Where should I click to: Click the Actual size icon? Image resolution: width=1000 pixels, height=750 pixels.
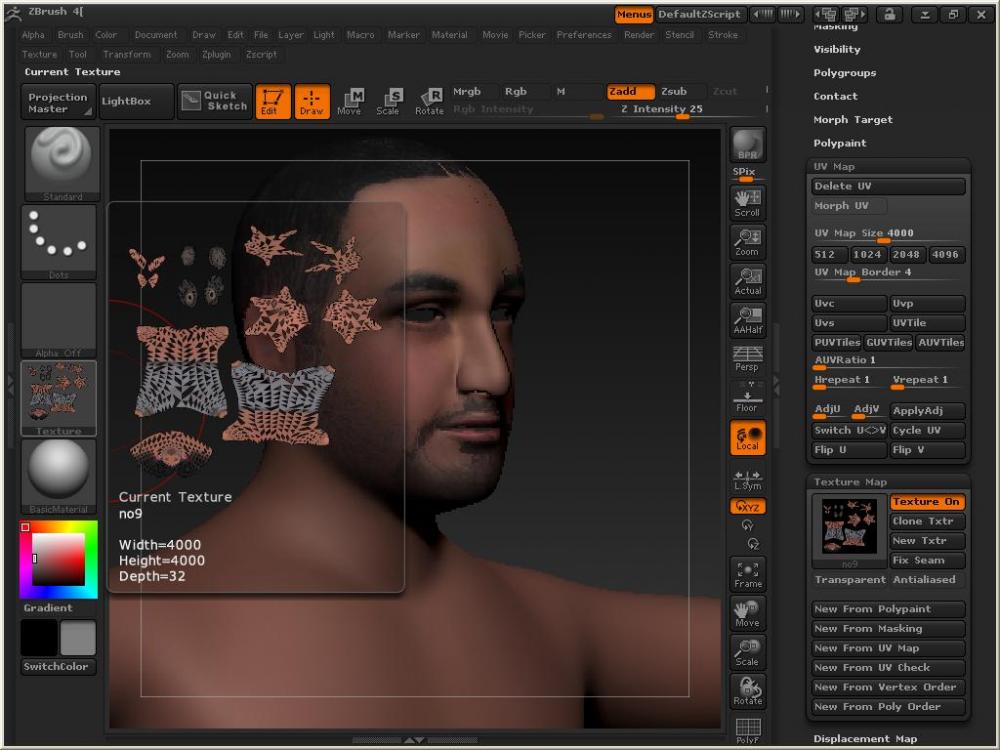tap(747, 280)
